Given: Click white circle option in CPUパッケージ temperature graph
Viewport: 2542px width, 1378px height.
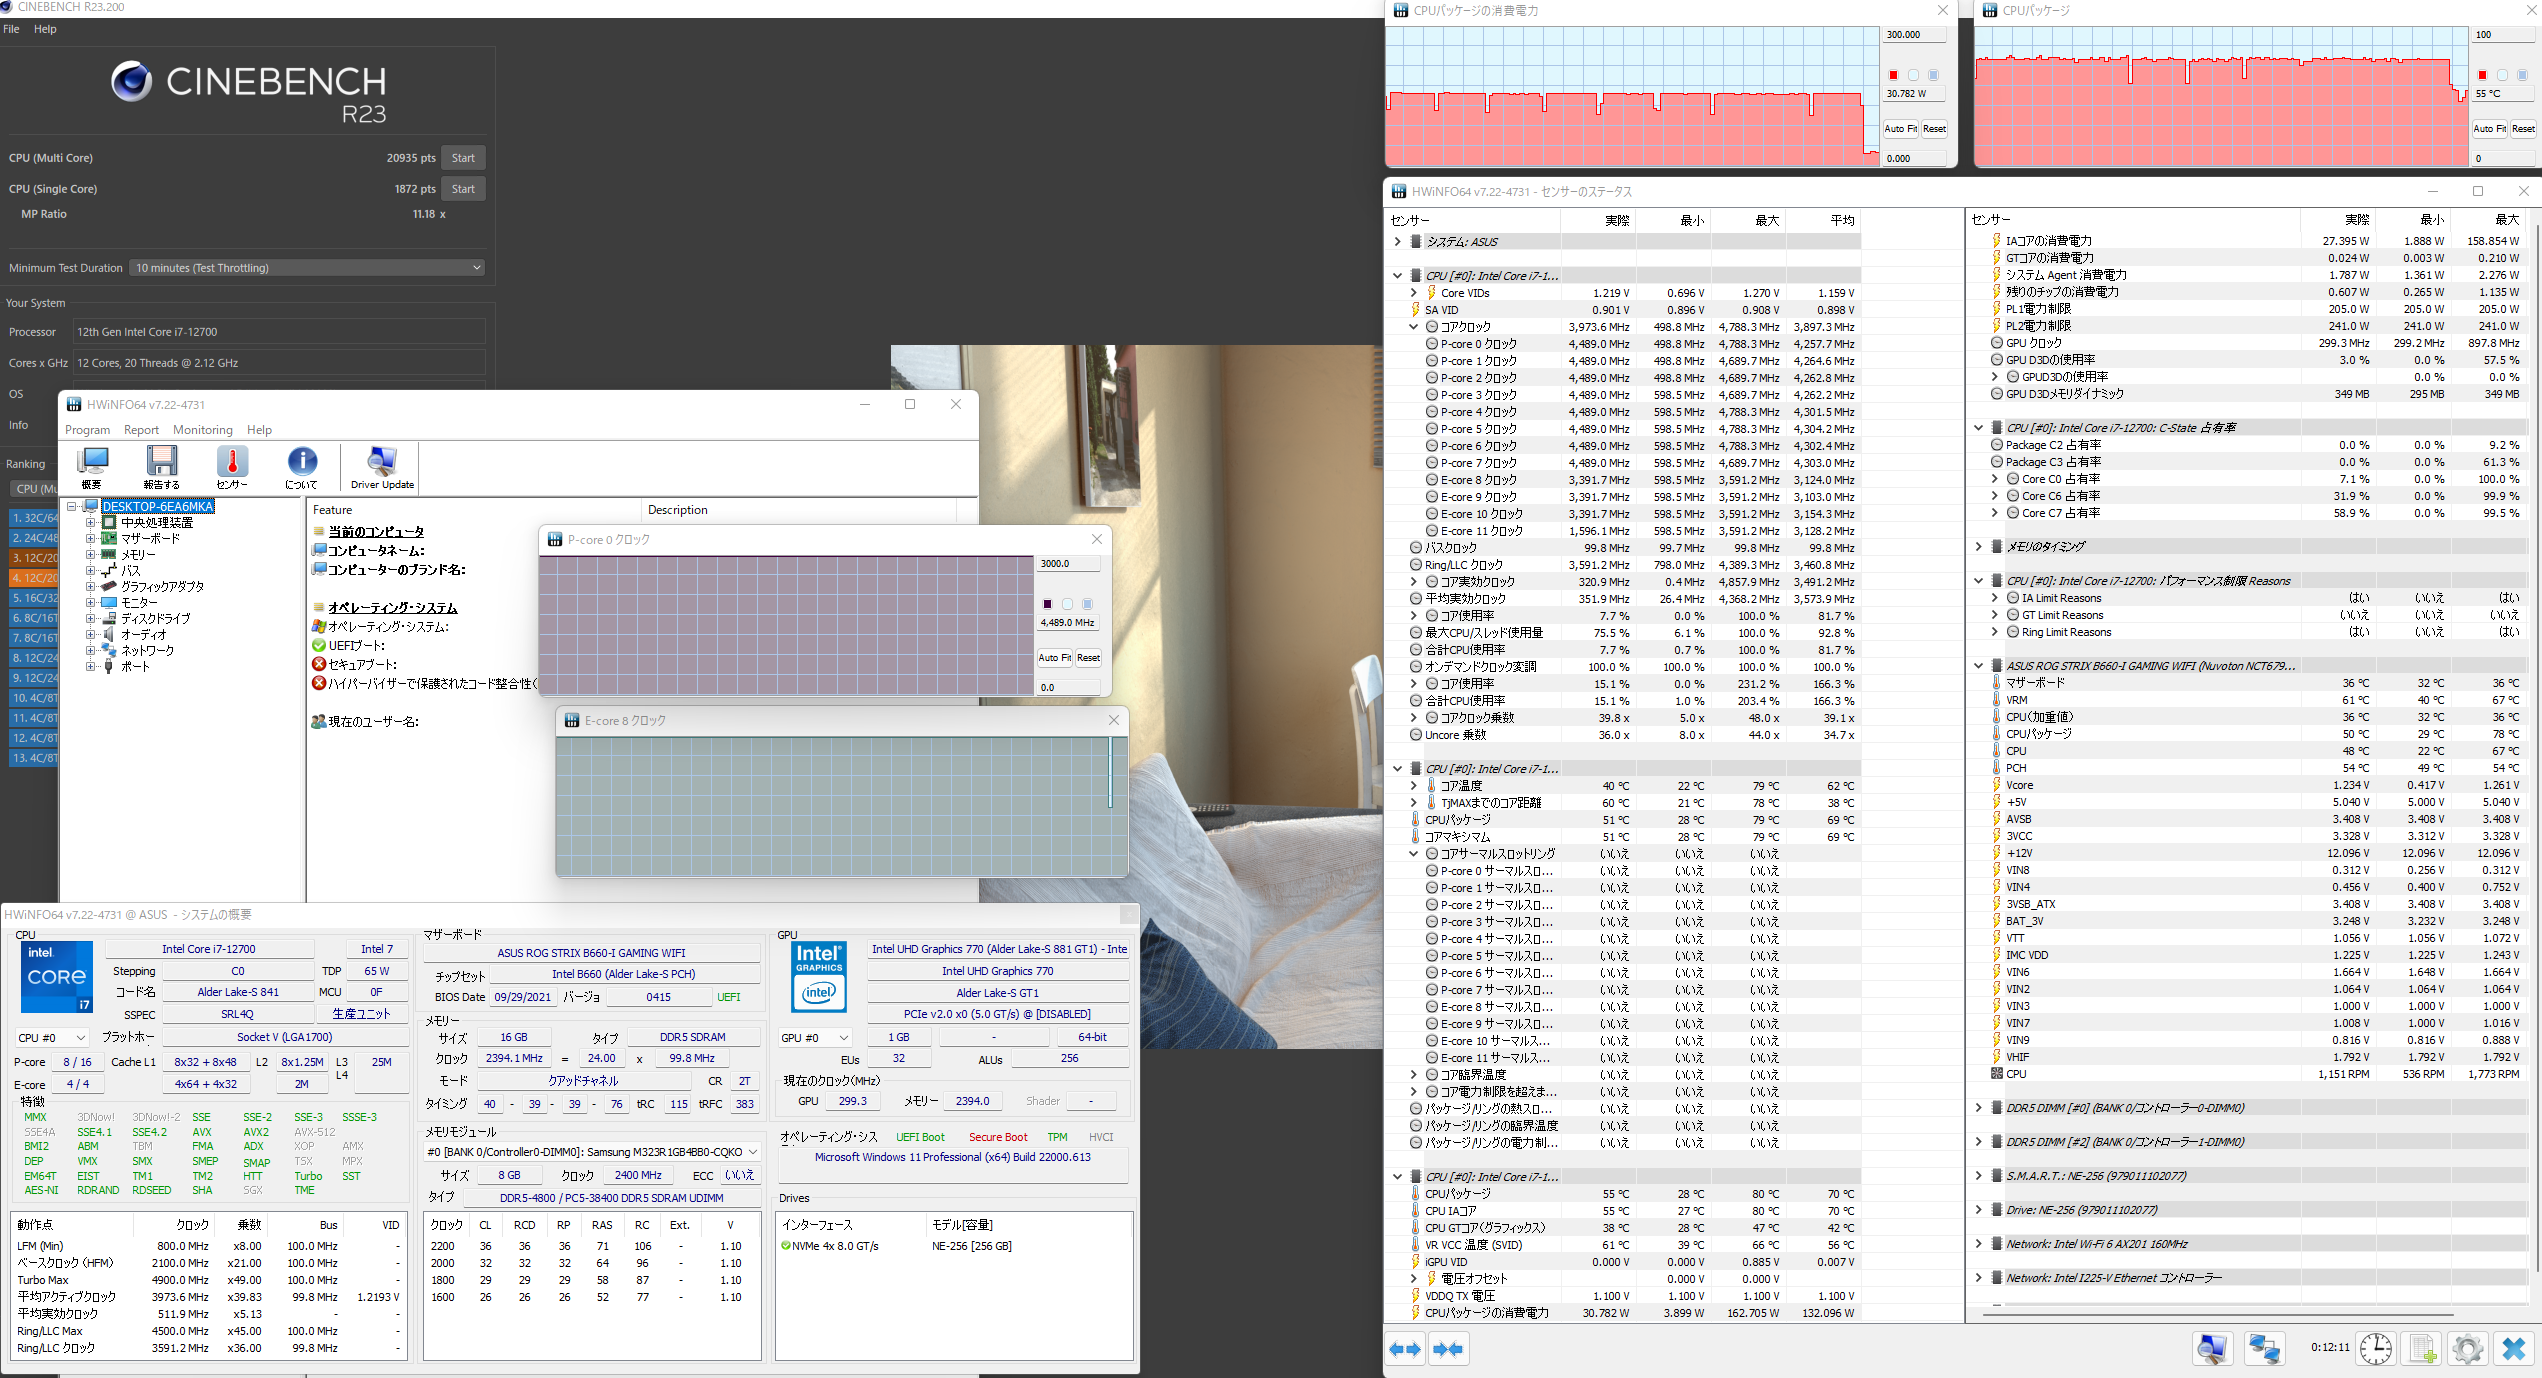Looking at the screenshot, I should [2502, 75].
